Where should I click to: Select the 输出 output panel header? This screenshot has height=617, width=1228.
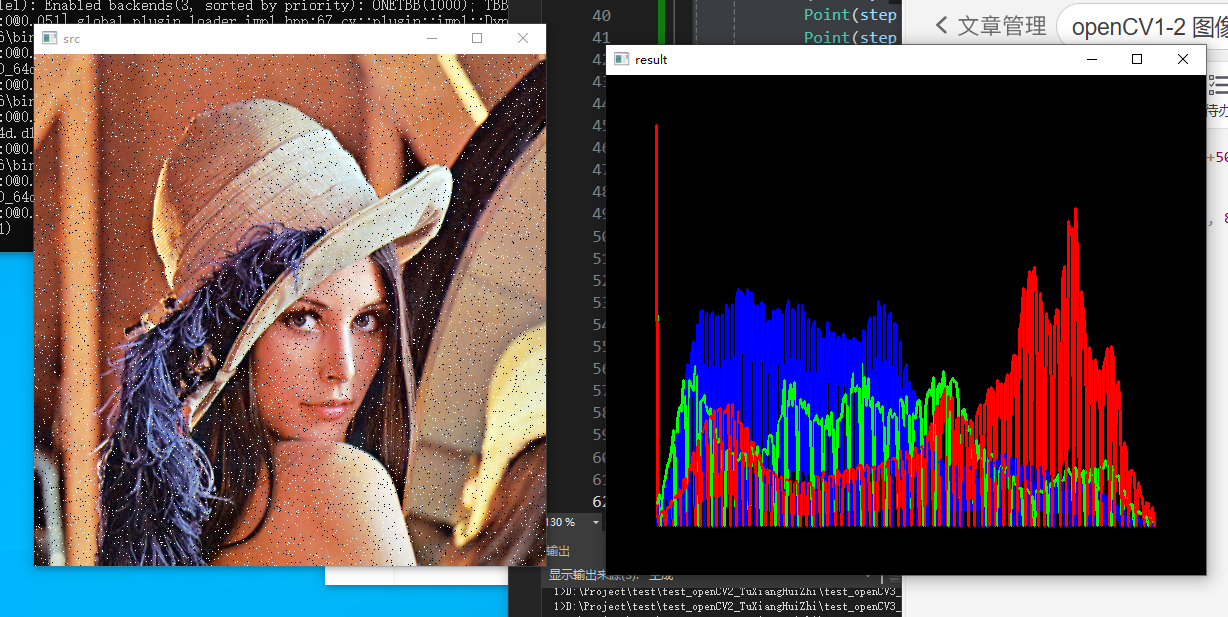(559, 551)
